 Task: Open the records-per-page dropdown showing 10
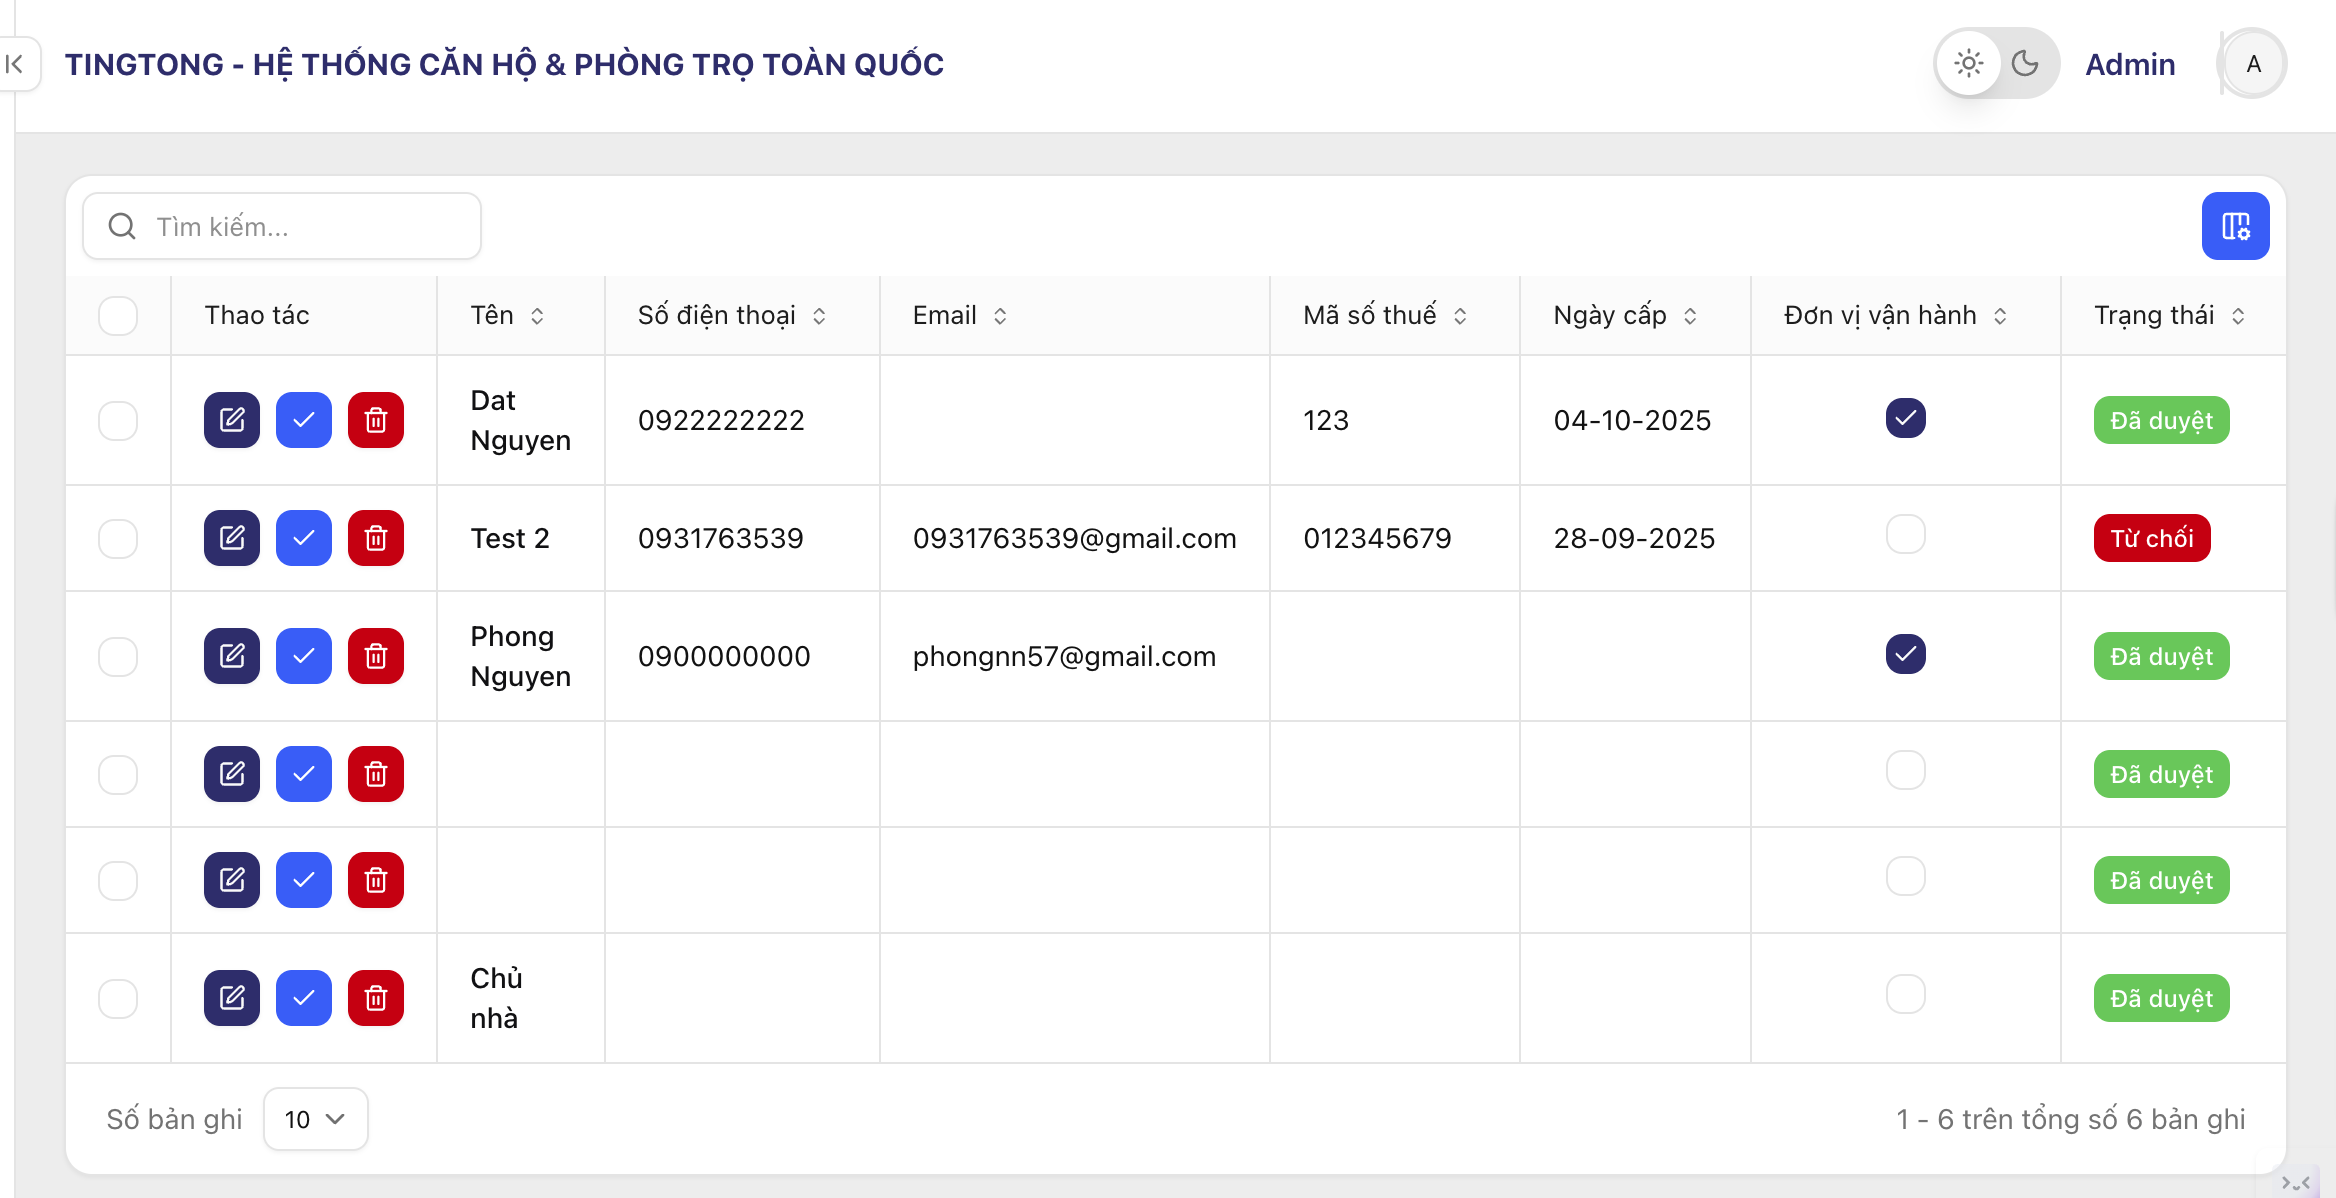point(315,1119)
